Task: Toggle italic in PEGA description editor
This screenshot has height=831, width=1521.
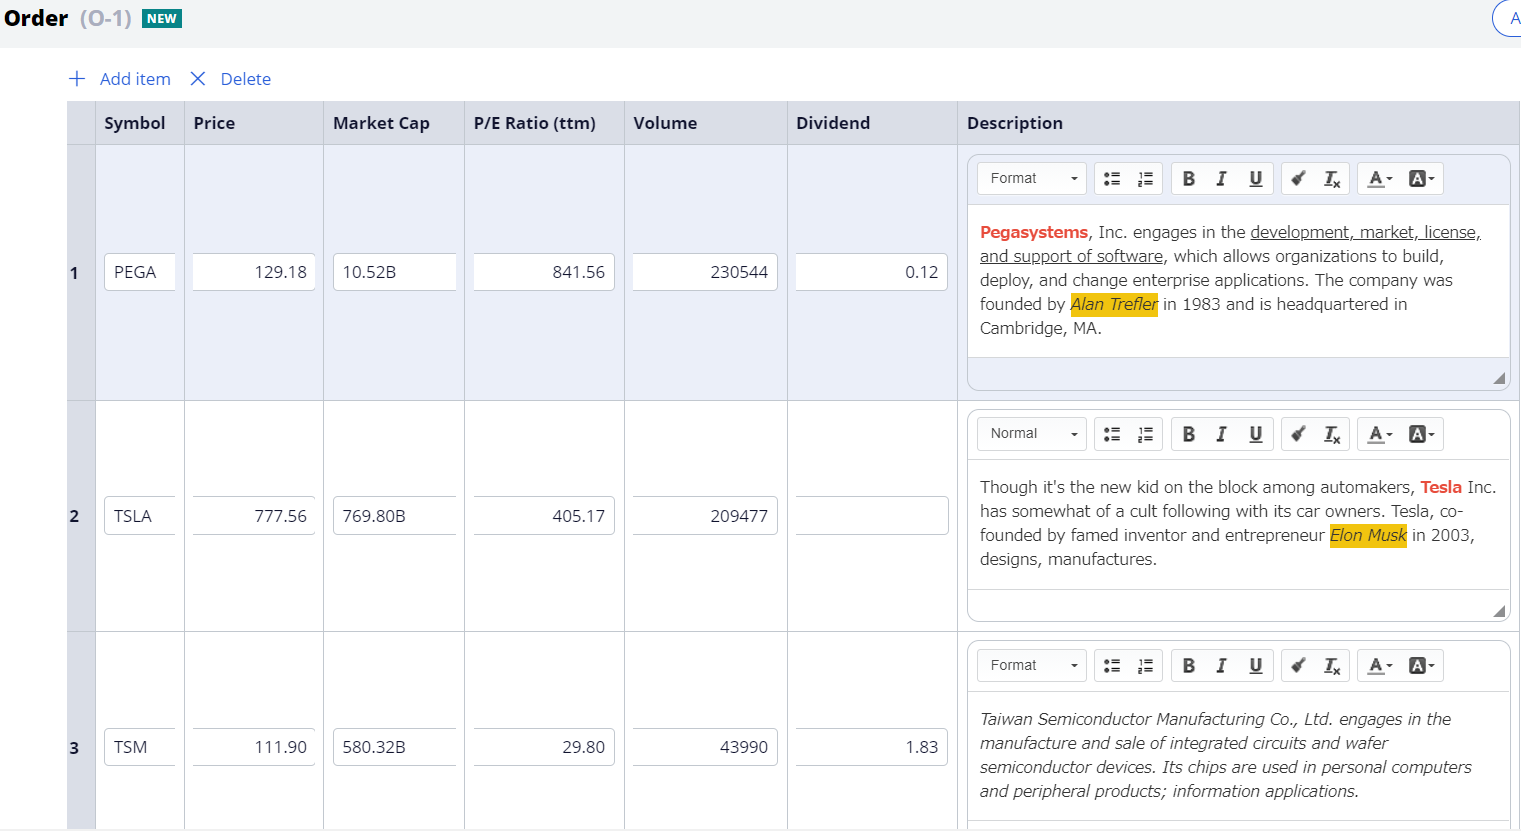Action: (x=1221, y=179)
